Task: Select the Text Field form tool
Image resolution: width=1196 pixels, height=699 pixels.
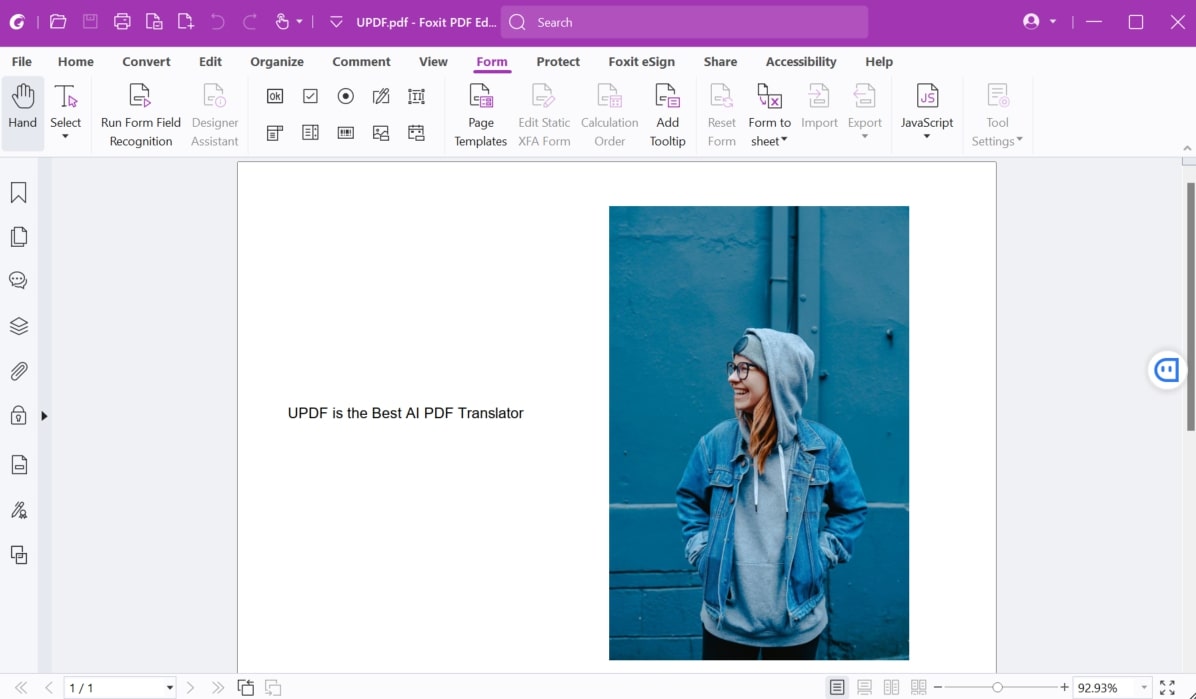Action: tap(416, 96)
